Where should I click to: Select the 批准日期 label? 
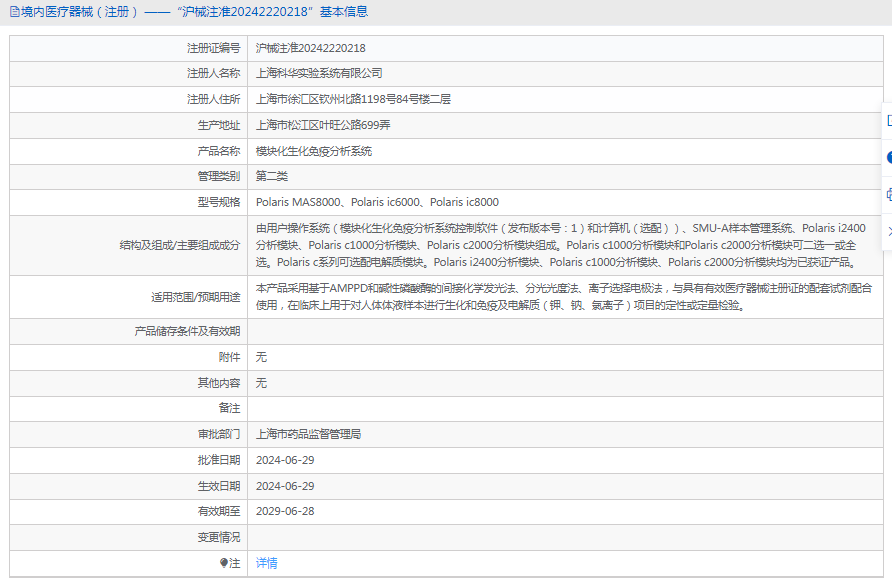tap(219, 460)
